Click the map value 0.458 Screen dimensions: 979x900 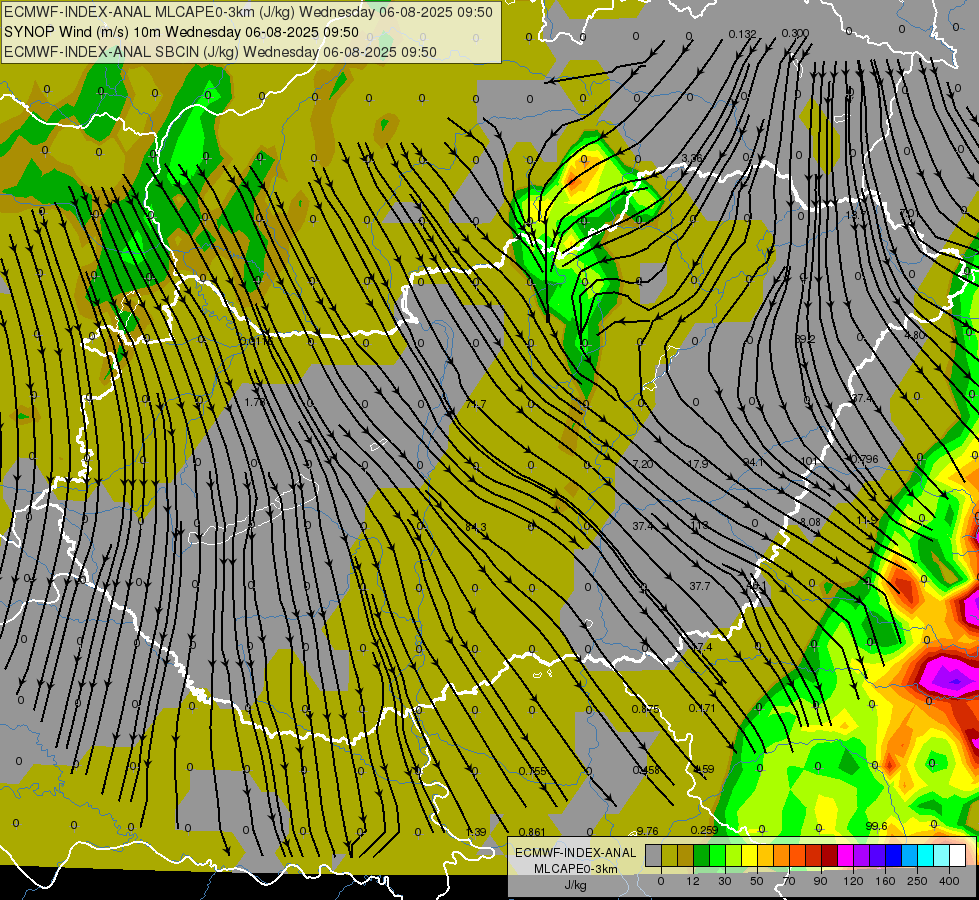[646, 770]
